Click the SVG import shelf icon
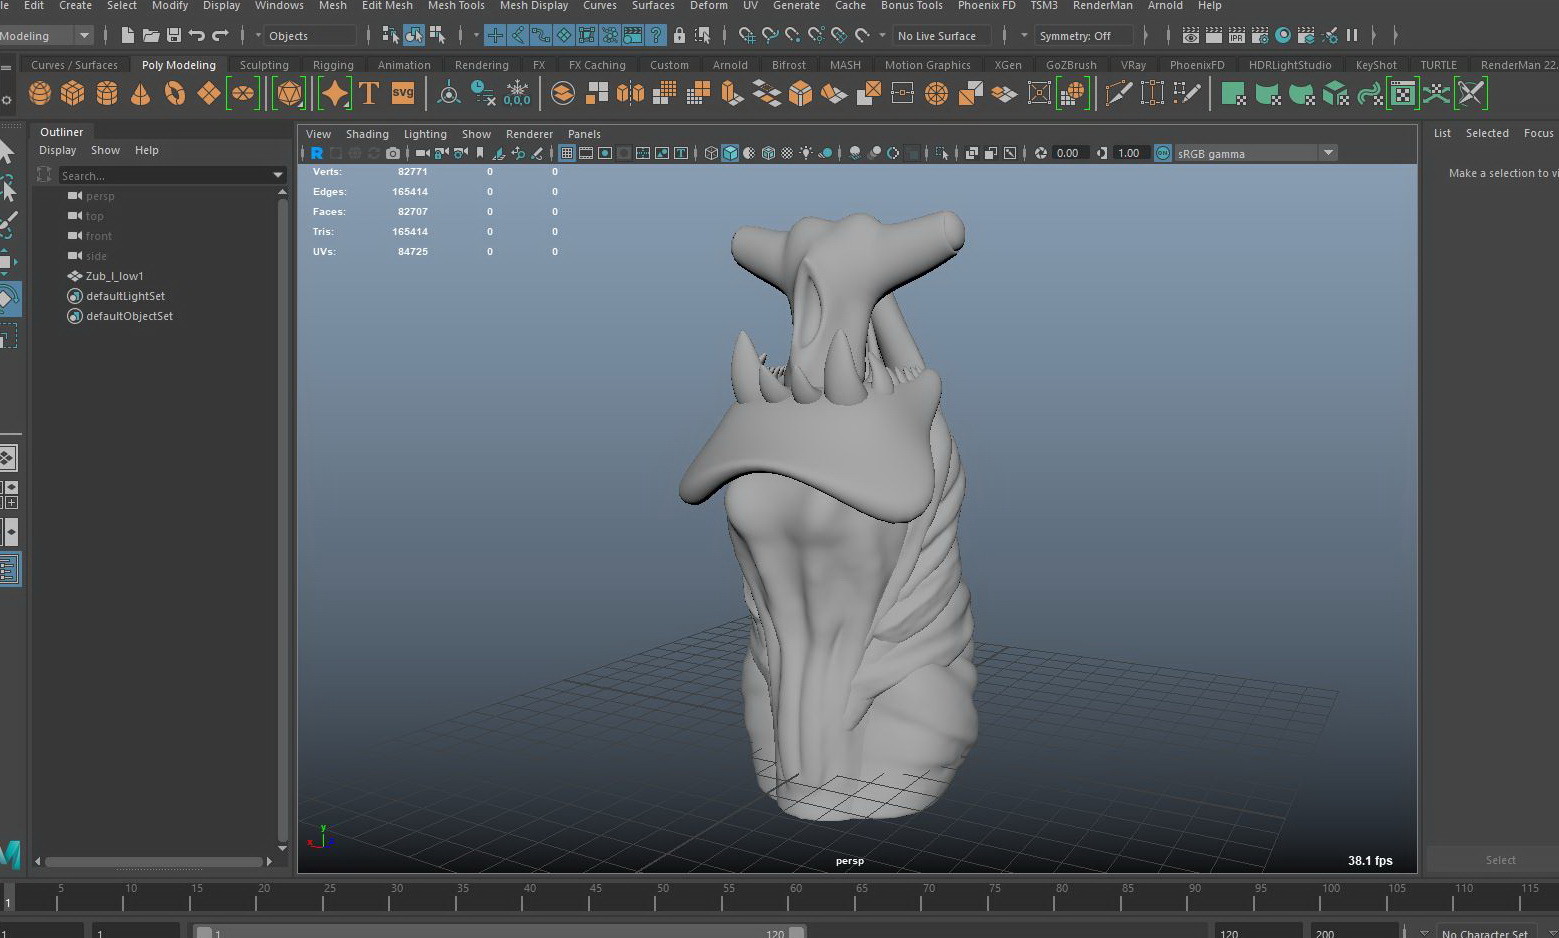The width and height of the screenshot is (1559, 938). click(403, 94)
